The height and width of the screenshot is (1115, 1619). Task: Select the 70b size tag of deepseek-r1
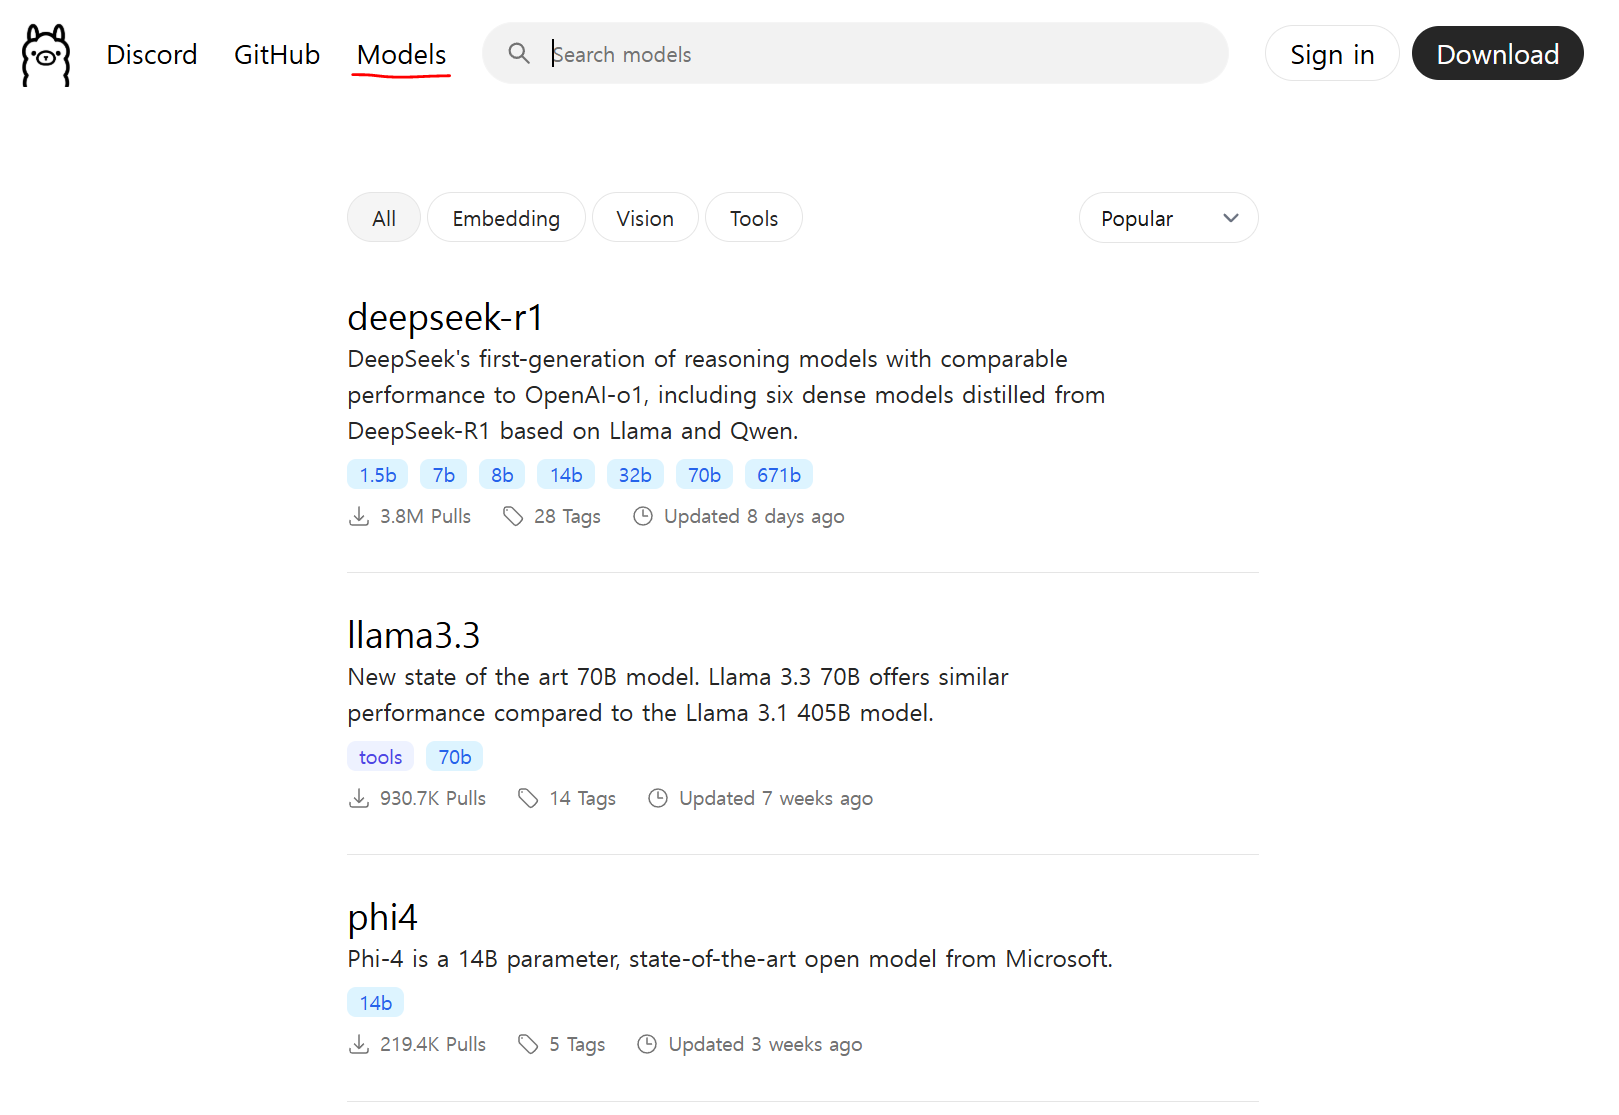click(x=704, y=475)
